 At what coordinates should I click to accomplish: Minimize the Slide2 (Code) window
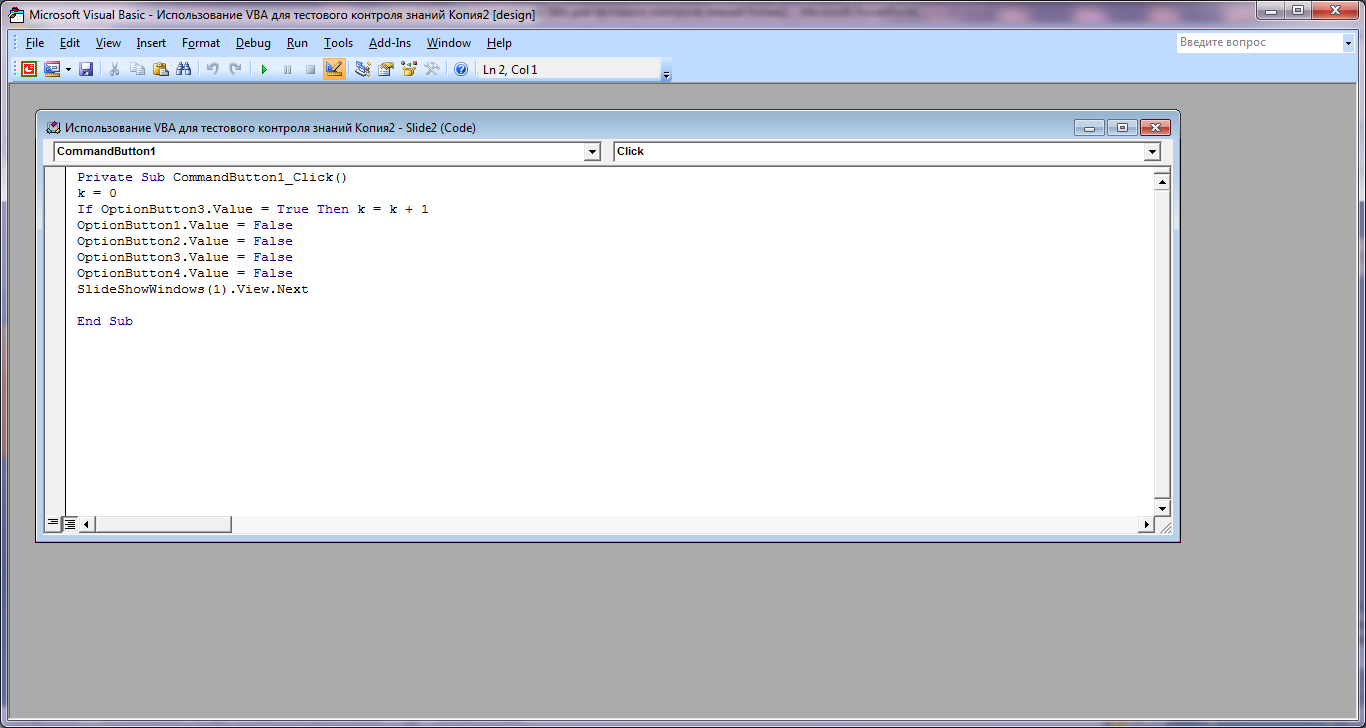[1089, 127]
